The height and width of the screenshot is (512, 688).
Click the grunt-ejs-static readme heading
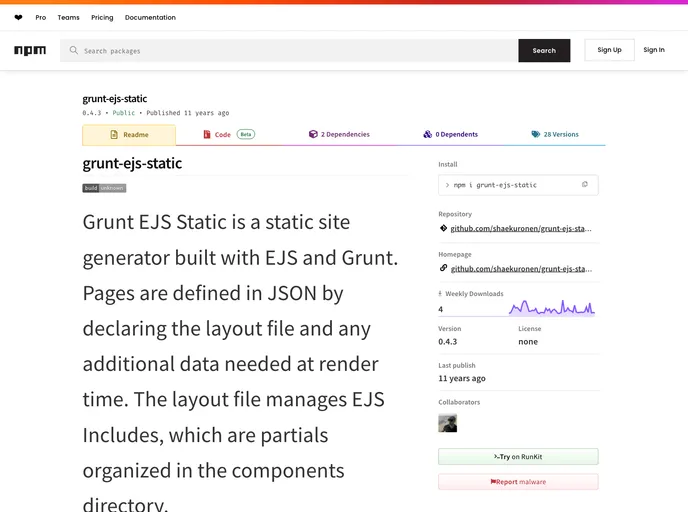coord(132,164)
